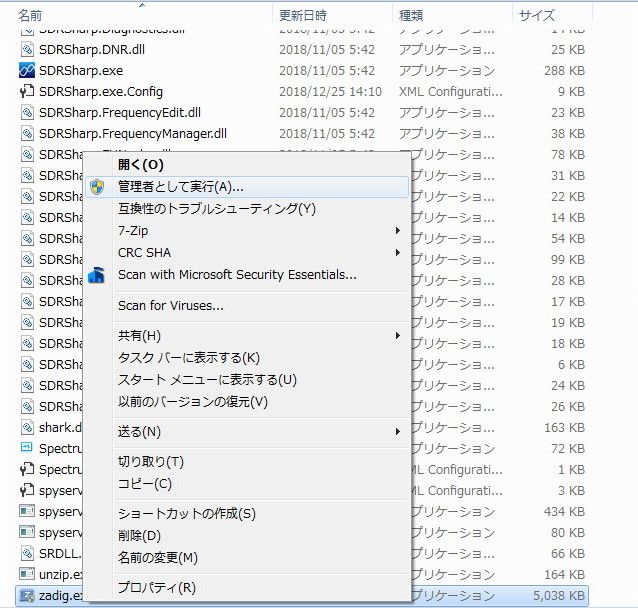
Task: Click the 99 KB size cell
Action: coord(568,259)
